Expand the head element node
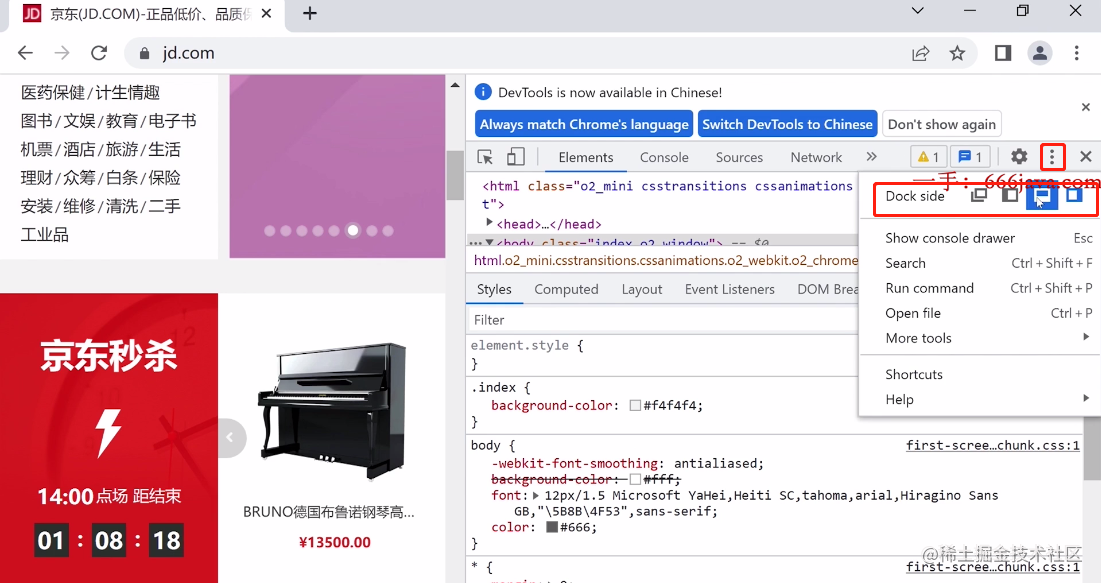 (x=489, y=223)
